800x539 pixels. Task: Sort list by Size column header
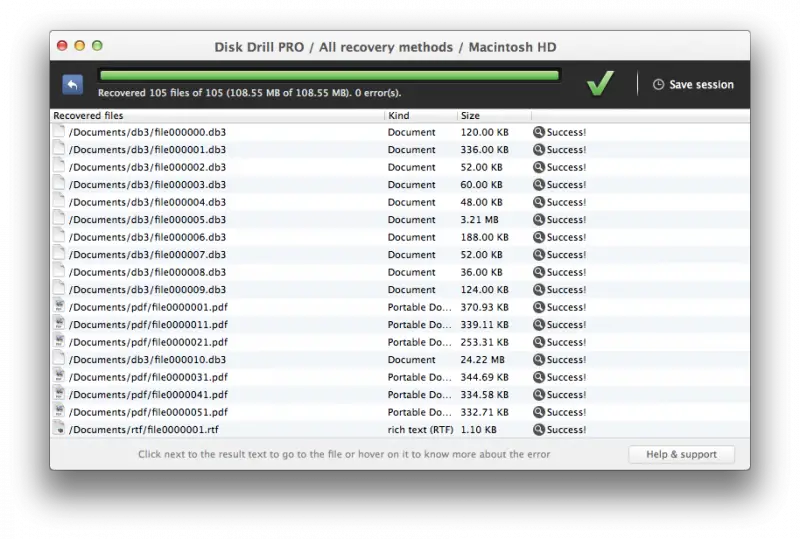pos(494,115)
